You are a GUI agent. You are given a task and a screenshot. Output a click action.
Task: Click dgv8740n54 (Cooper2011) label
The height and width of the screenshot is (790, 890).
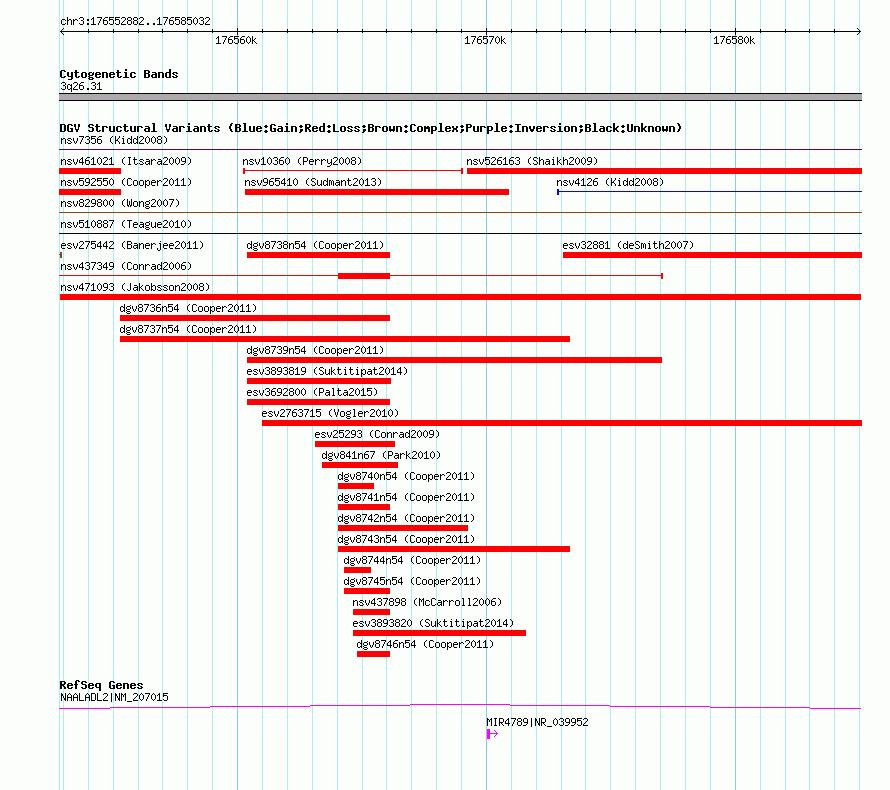[406, 476]
